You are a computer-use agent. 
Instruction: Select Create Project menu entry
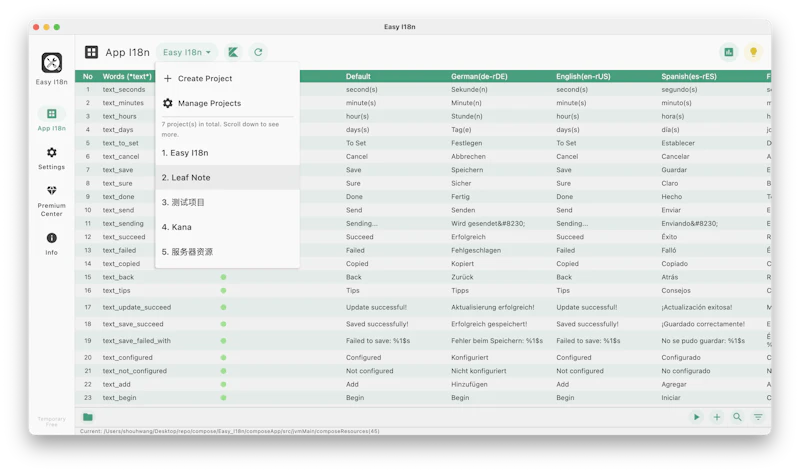228,78
